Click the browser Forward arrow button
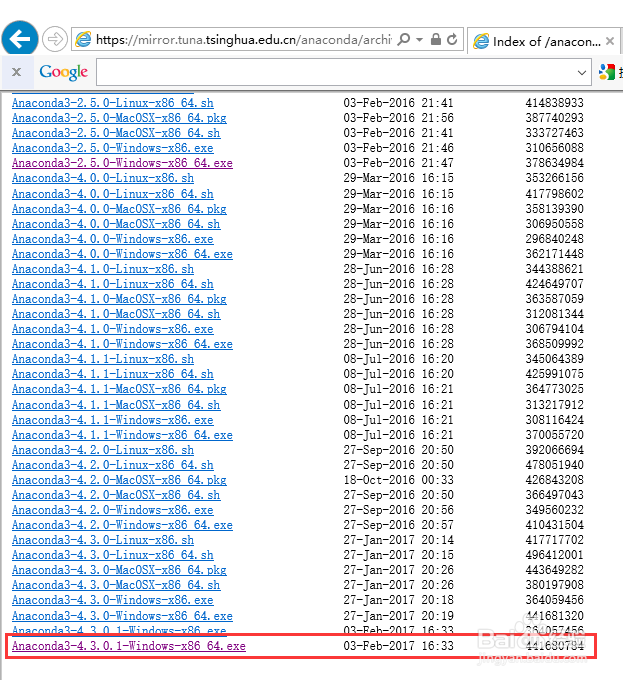 55,39
